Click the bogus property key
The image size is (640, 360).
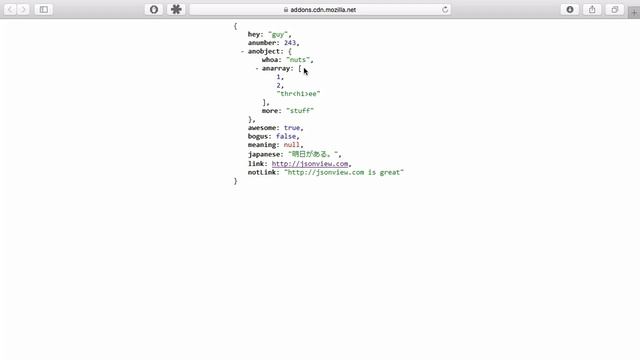pos(258,136)
